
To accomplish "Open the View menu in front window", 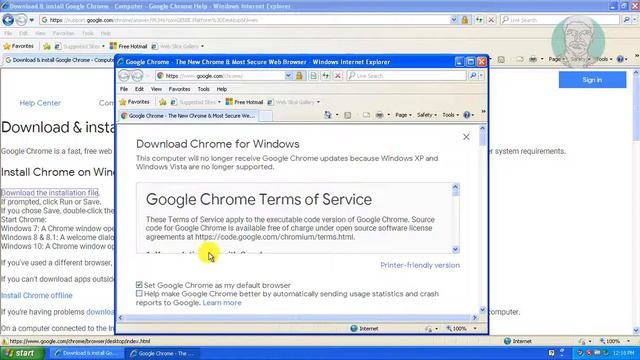I will tap(156, 89).
